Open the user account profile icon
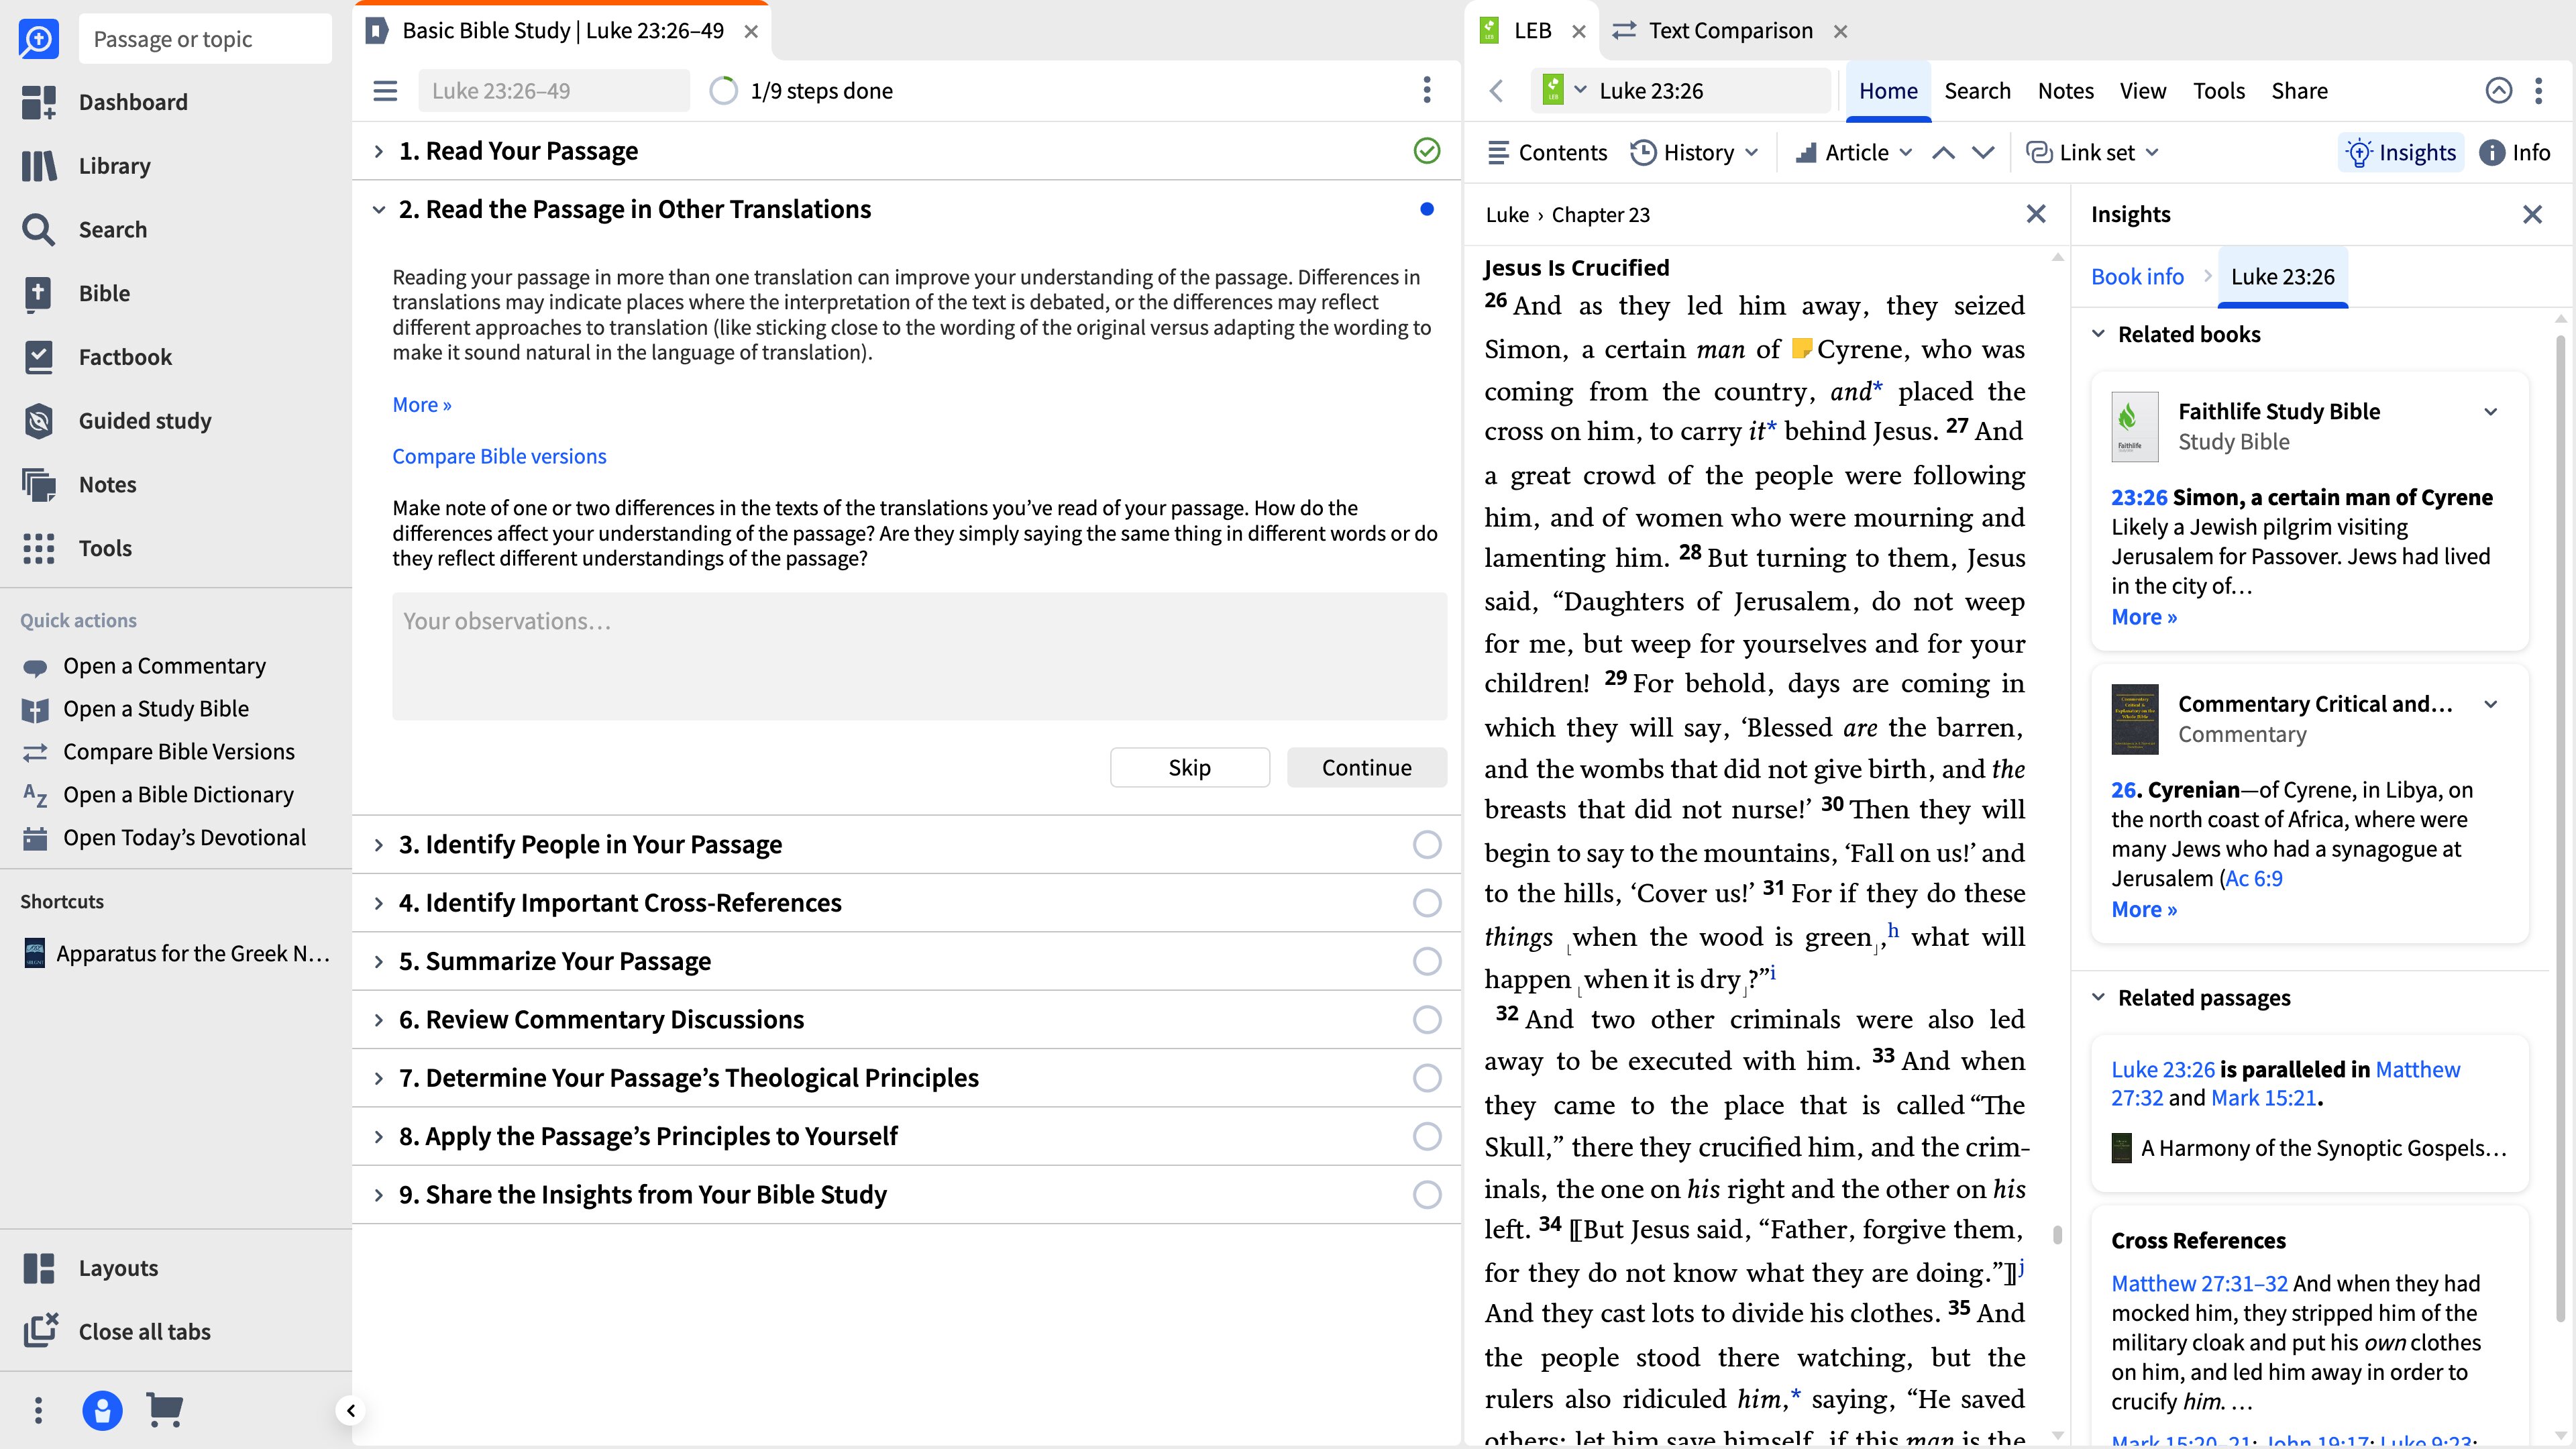This screenshot has height=1449, width=2576. pos(102,1410)
